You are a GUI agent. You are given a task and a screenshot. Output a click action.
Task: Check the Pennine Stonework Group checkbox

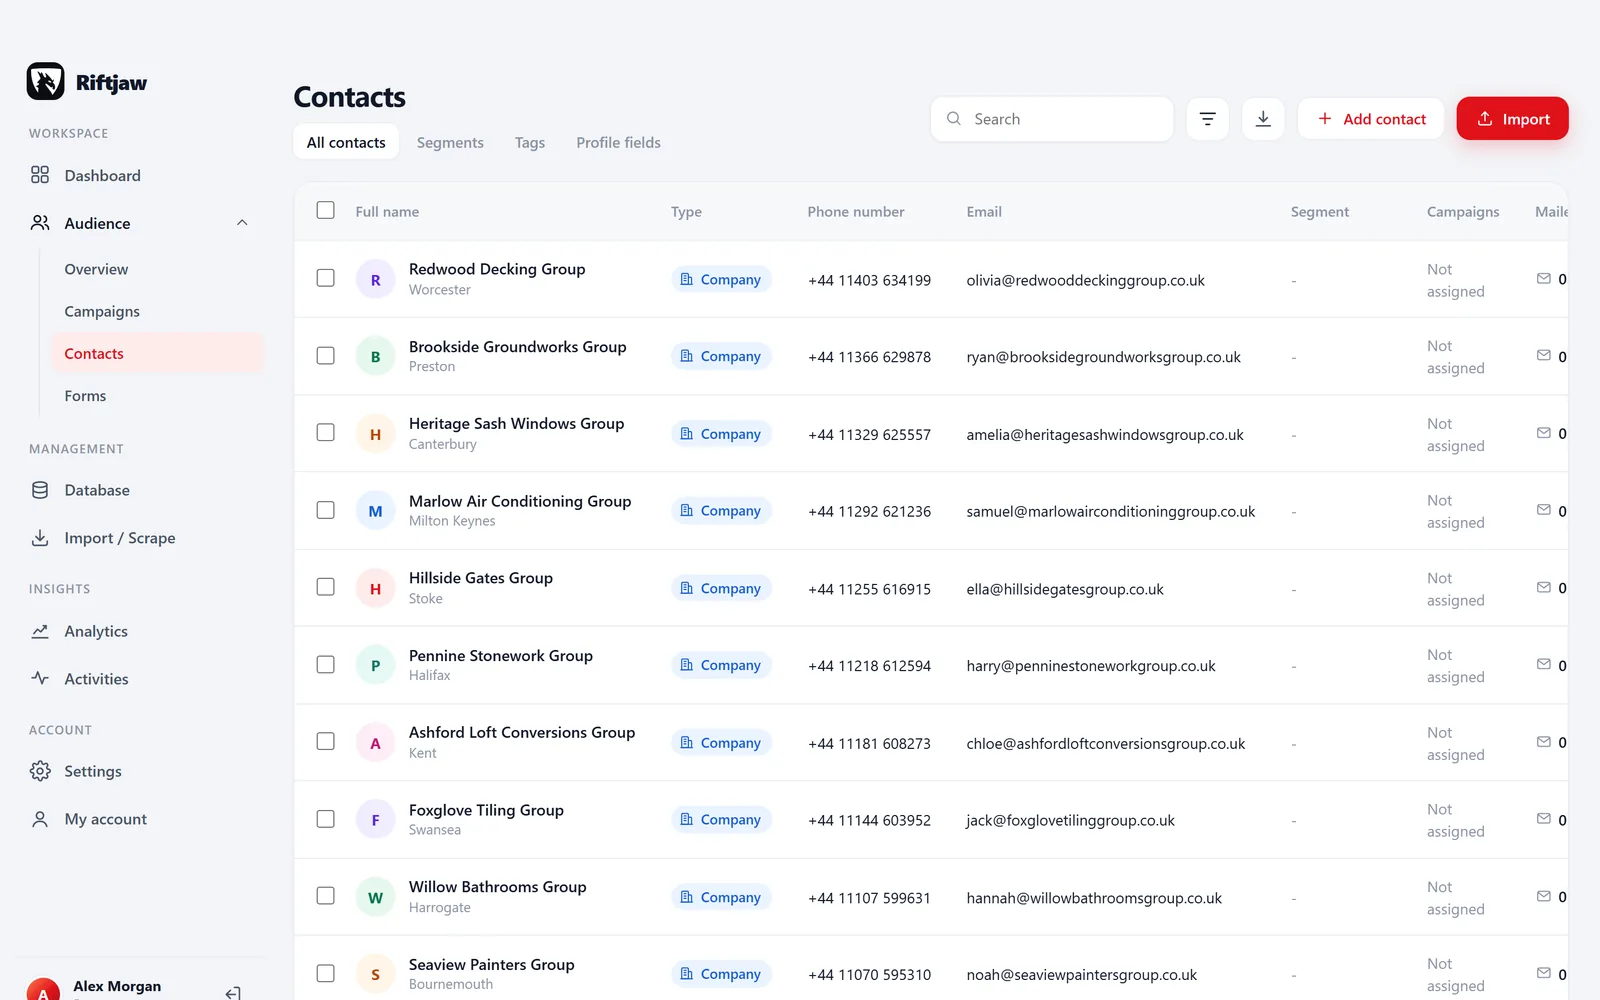[x=325, y=664]
